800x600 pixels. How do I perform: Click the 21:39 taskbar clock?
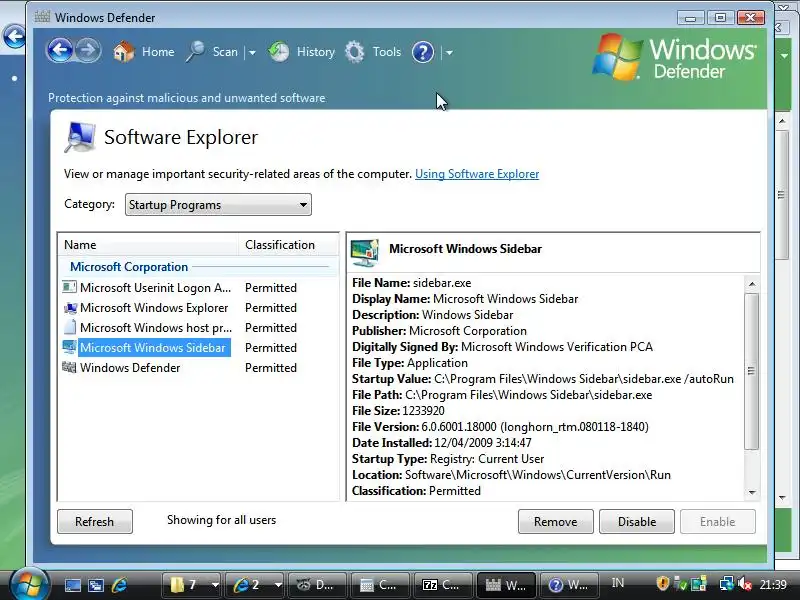click(773, 584)
